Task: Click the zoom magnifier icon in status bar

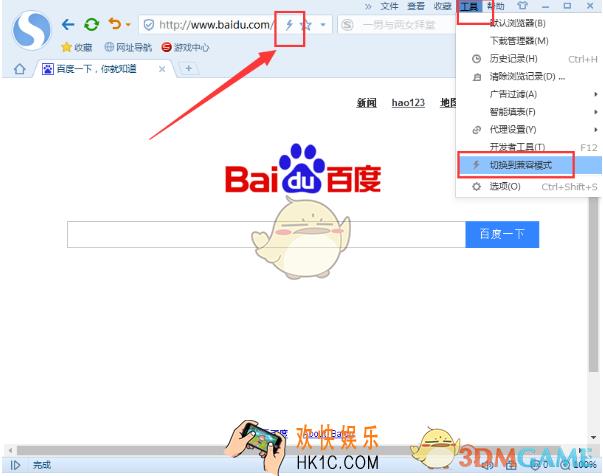Action: click(565, 465)
